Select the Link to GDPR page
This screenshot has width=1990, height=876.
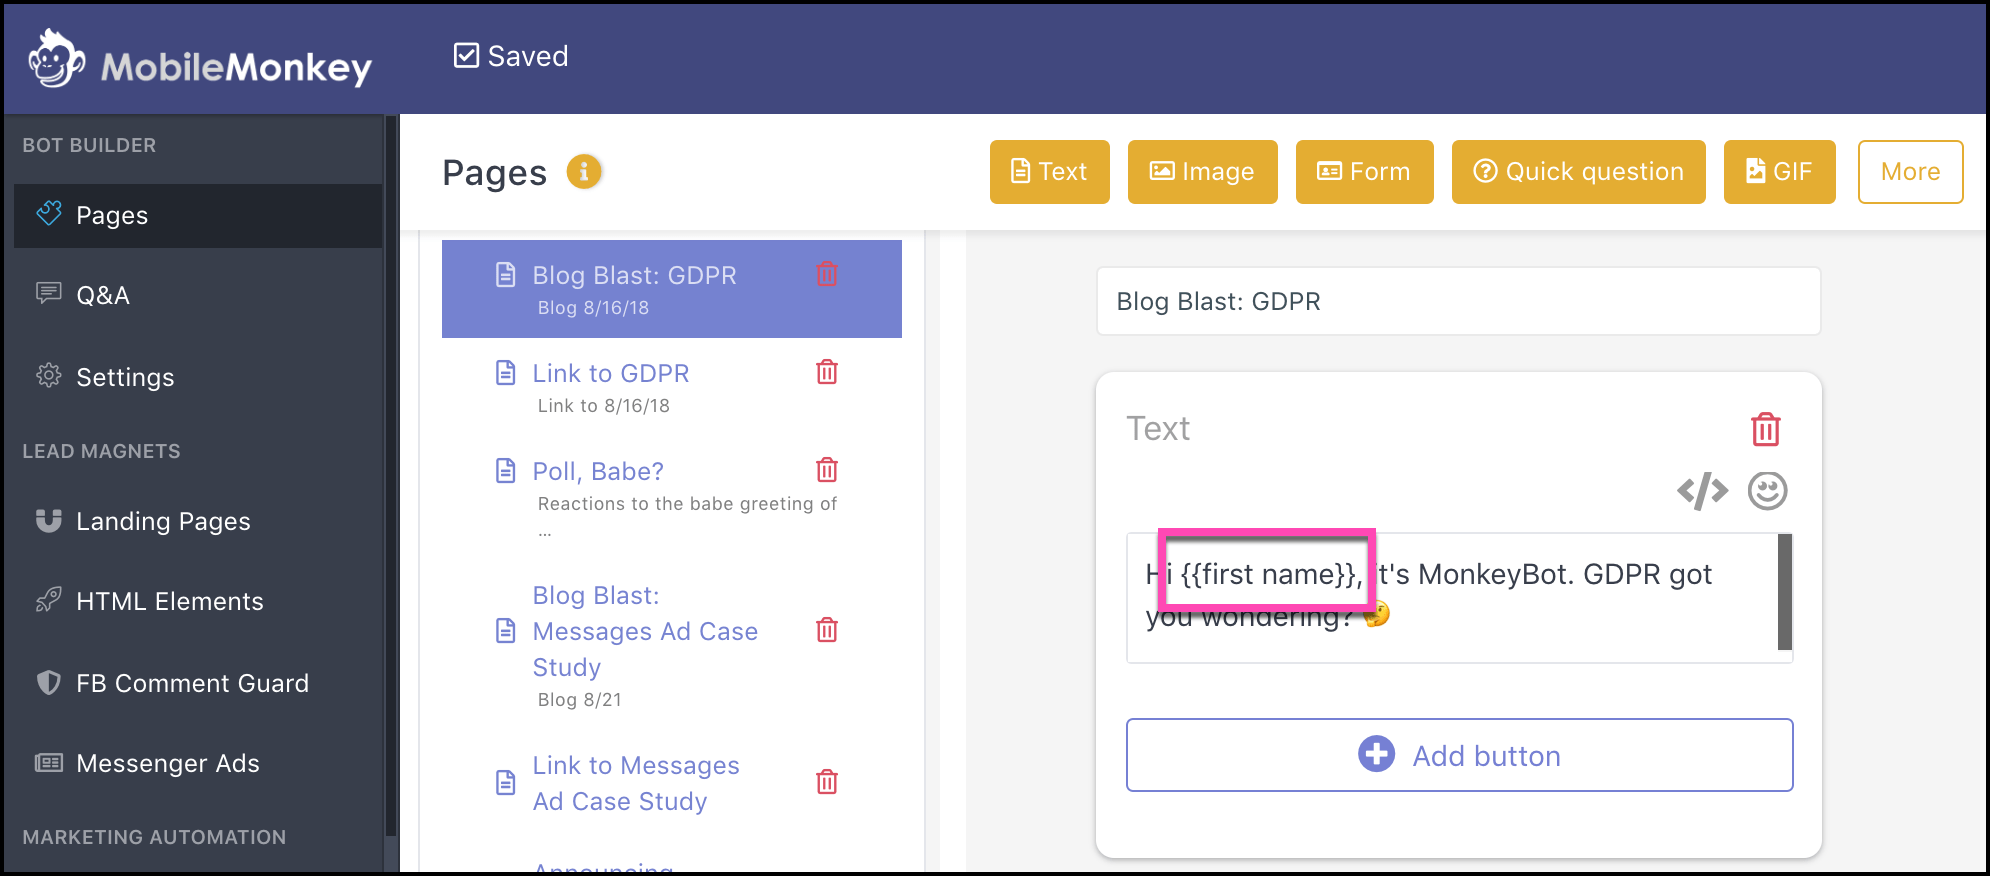611,374
